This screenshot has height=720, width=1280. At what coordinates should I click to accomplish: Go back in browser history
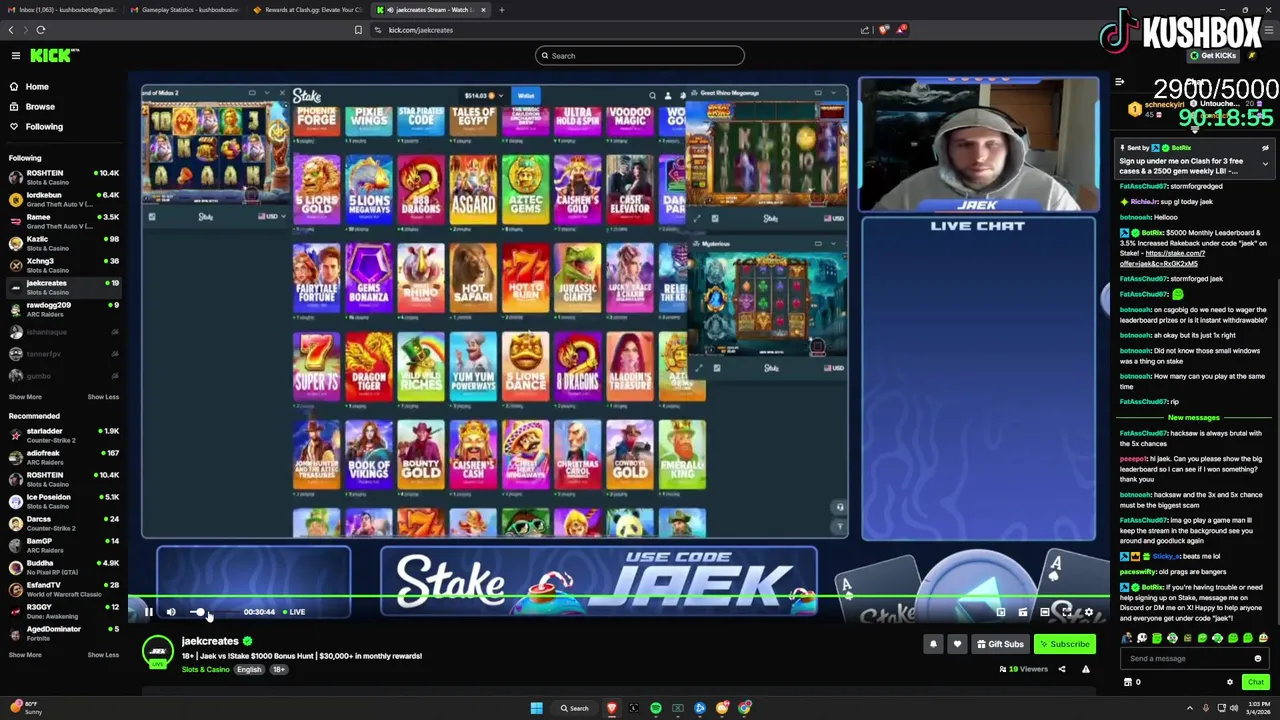[11, 30]
